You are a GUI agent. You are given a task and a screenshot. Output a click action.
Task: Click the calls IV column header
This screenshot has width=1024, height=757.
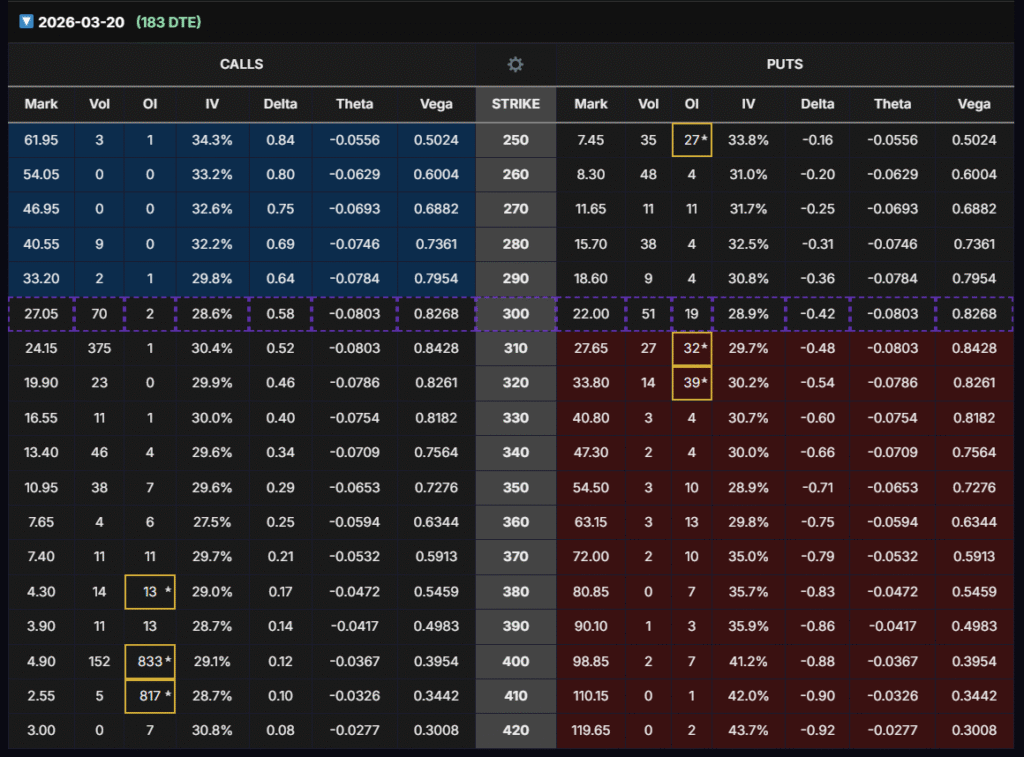213,104
